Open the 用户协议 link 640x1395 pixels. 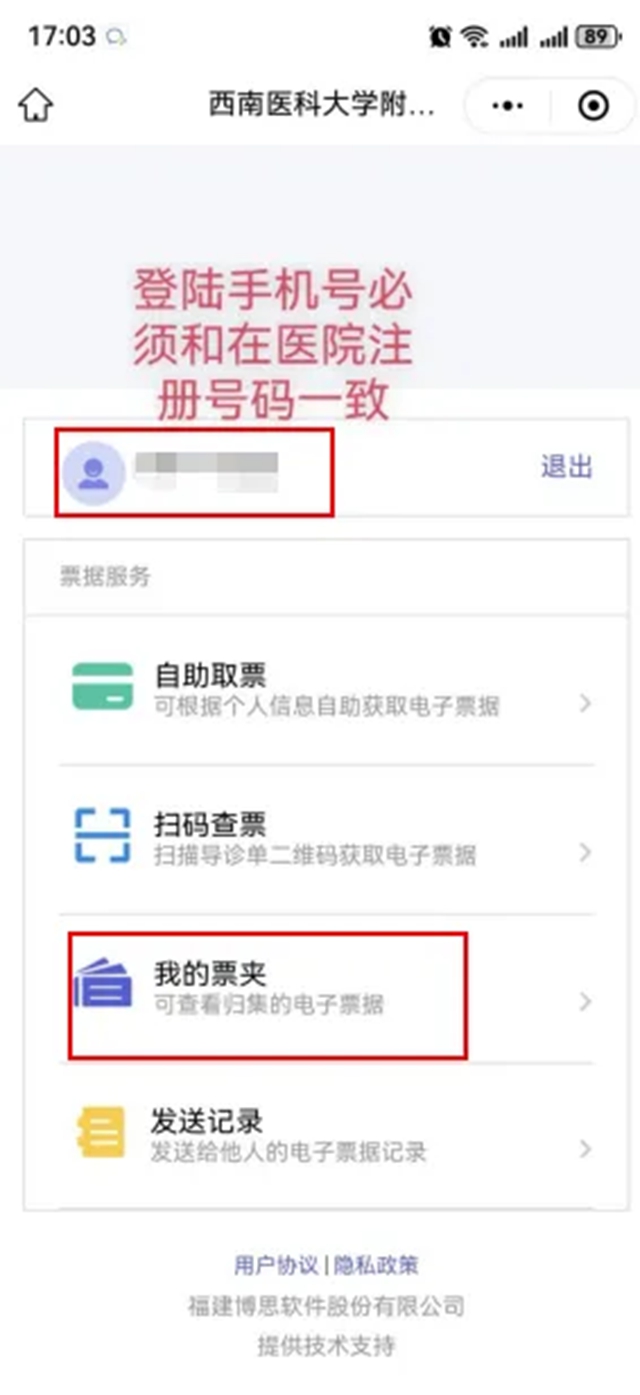[x=276, y=1265]
